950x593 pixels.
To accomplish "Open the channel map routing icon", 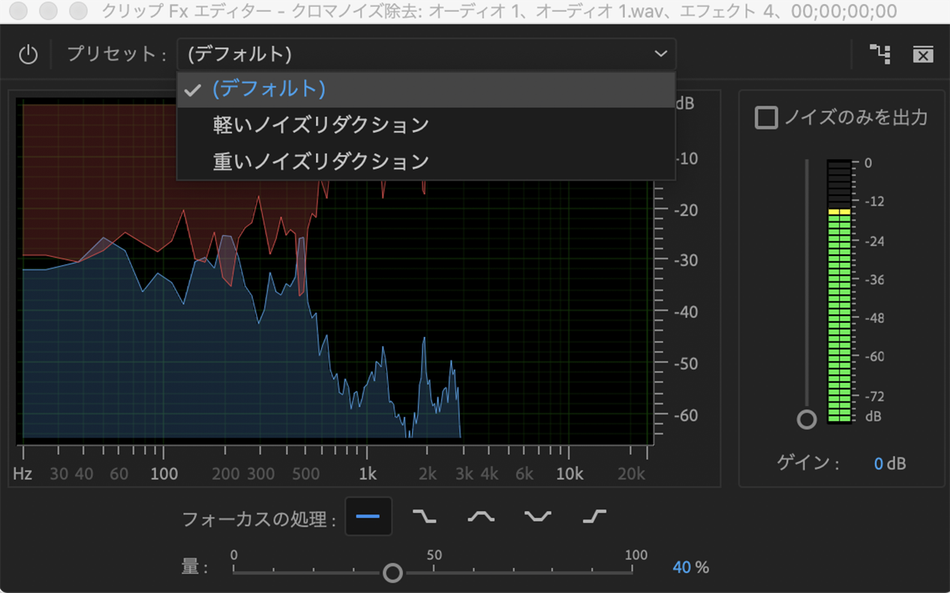I will point(880,54).
